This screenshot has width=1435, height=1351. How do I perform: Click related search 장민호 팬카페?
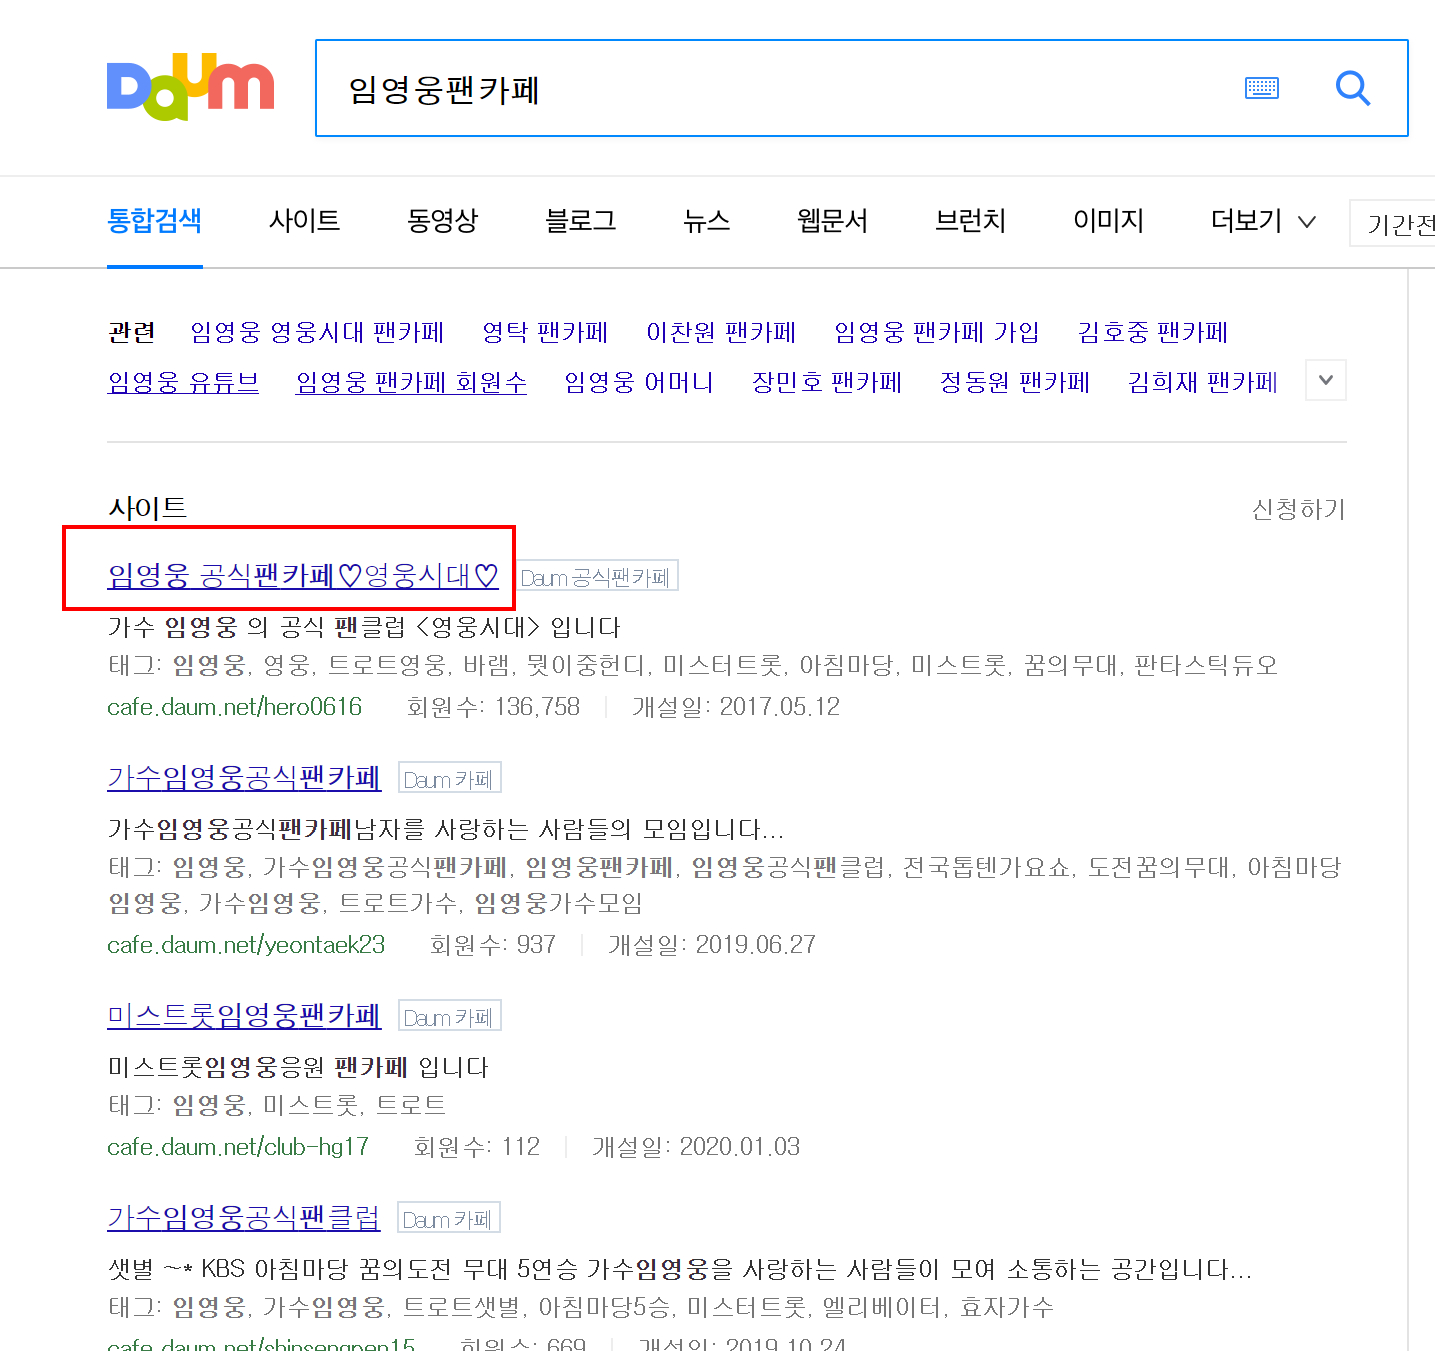[827, 382]
